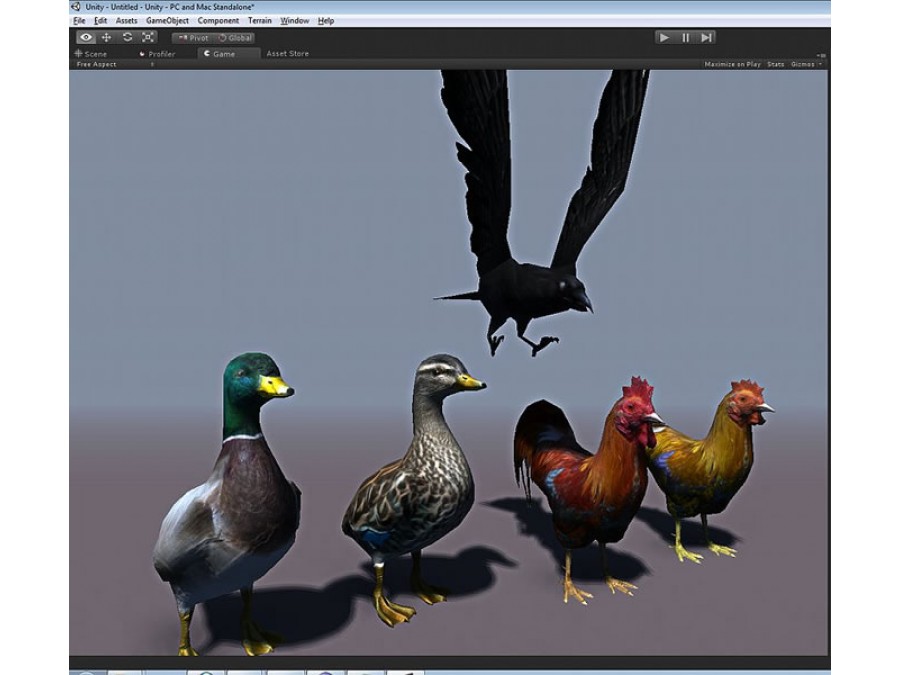The image size is (900, 675).
Task: Open the Terrain menu
Action: click(x=259, y=21)
